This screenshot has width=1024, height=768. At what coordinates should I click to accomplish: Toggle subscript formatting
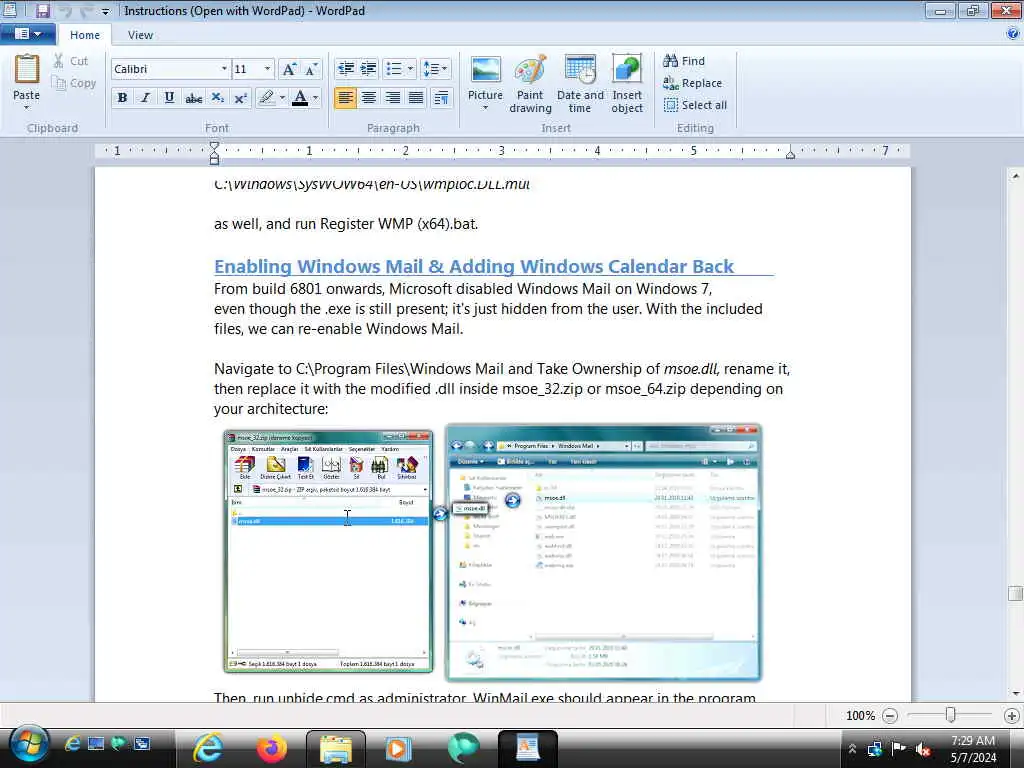click(x=217, y=98)
